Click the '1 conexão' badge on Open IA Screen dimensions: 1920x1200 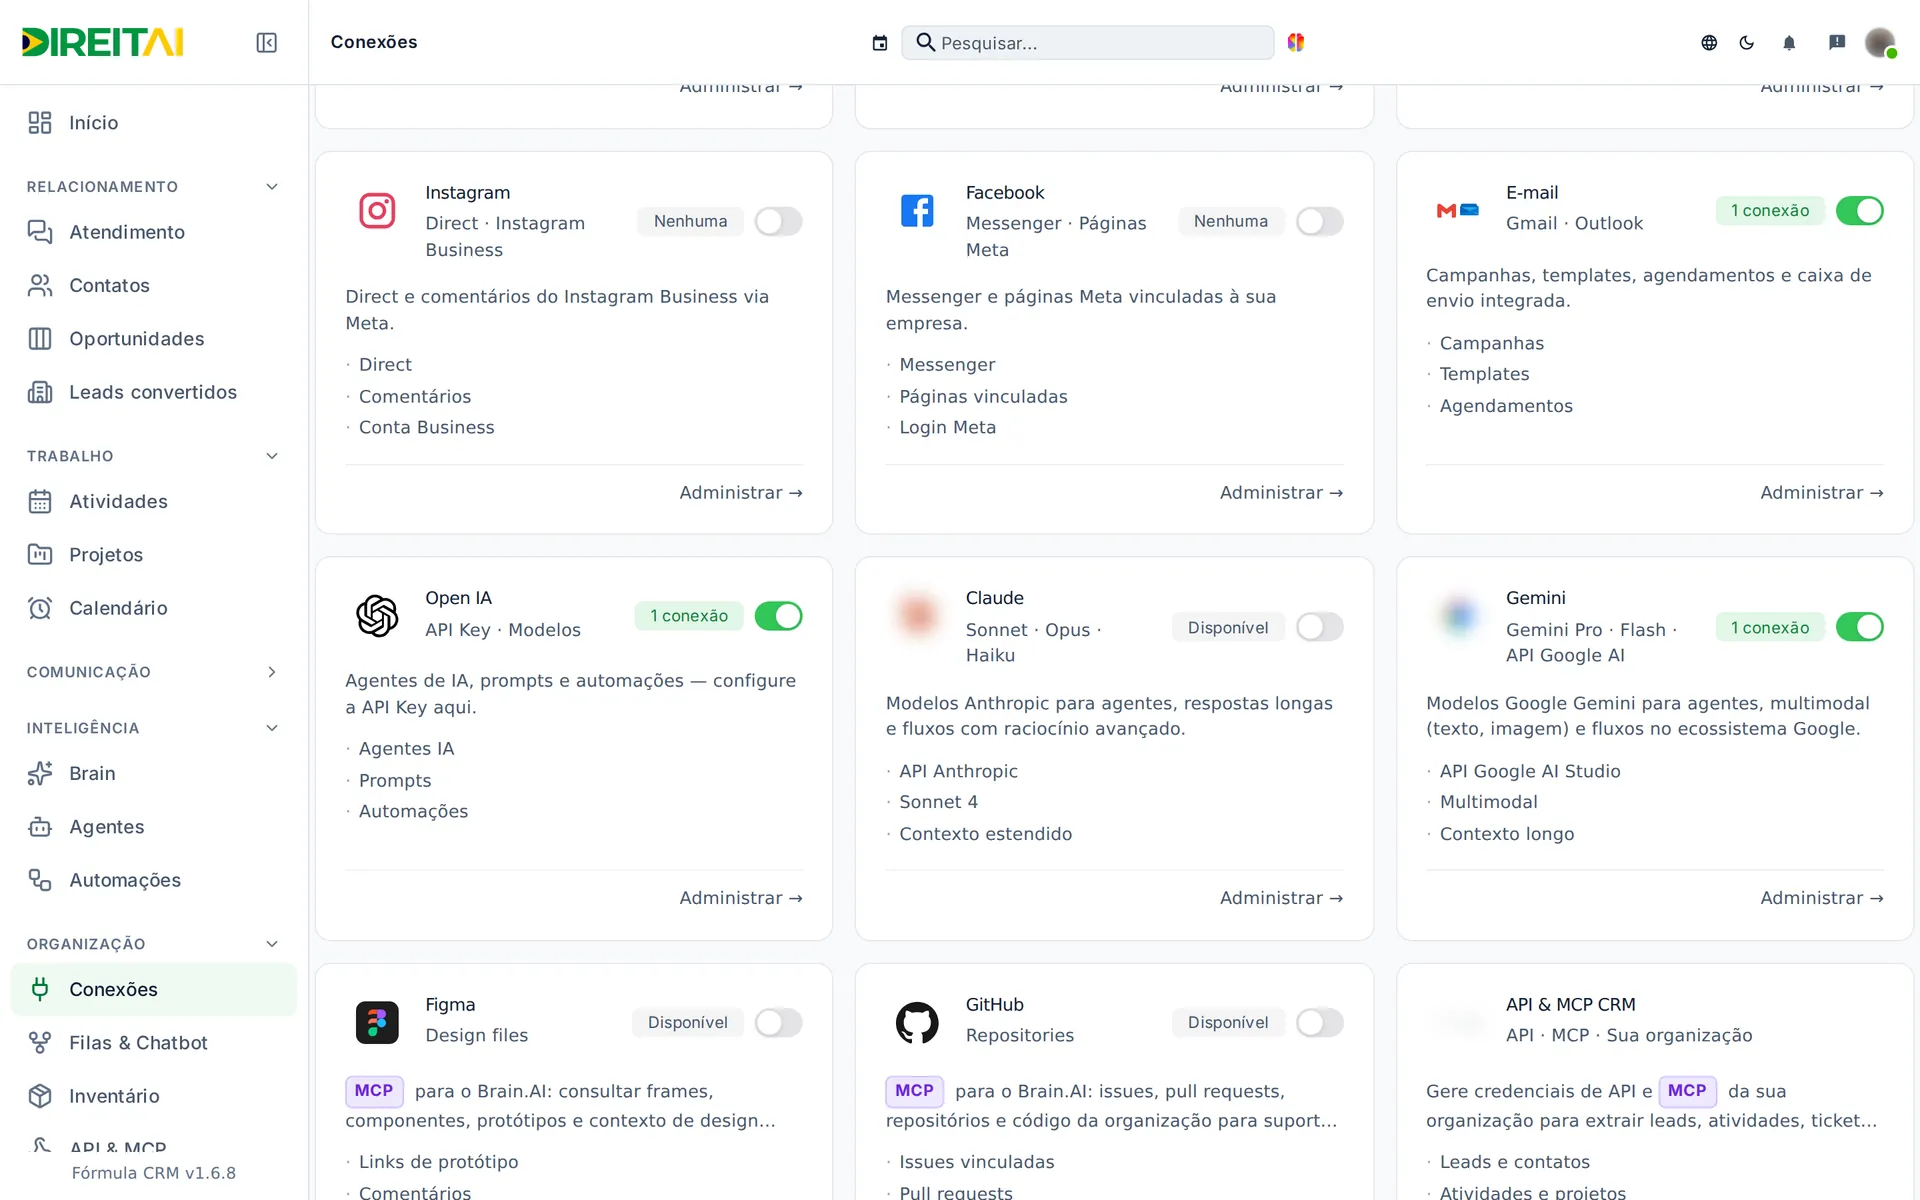(x=689, y=616)
